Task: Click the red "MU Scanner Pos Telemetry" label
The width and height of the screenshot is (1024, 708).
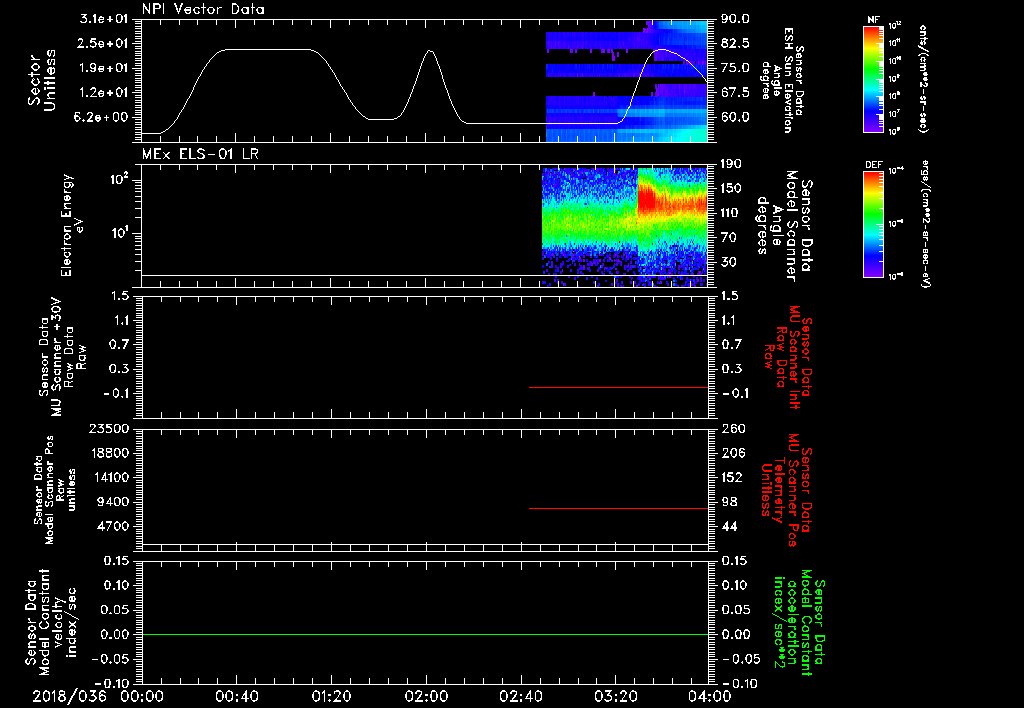Action: [787, 490]
